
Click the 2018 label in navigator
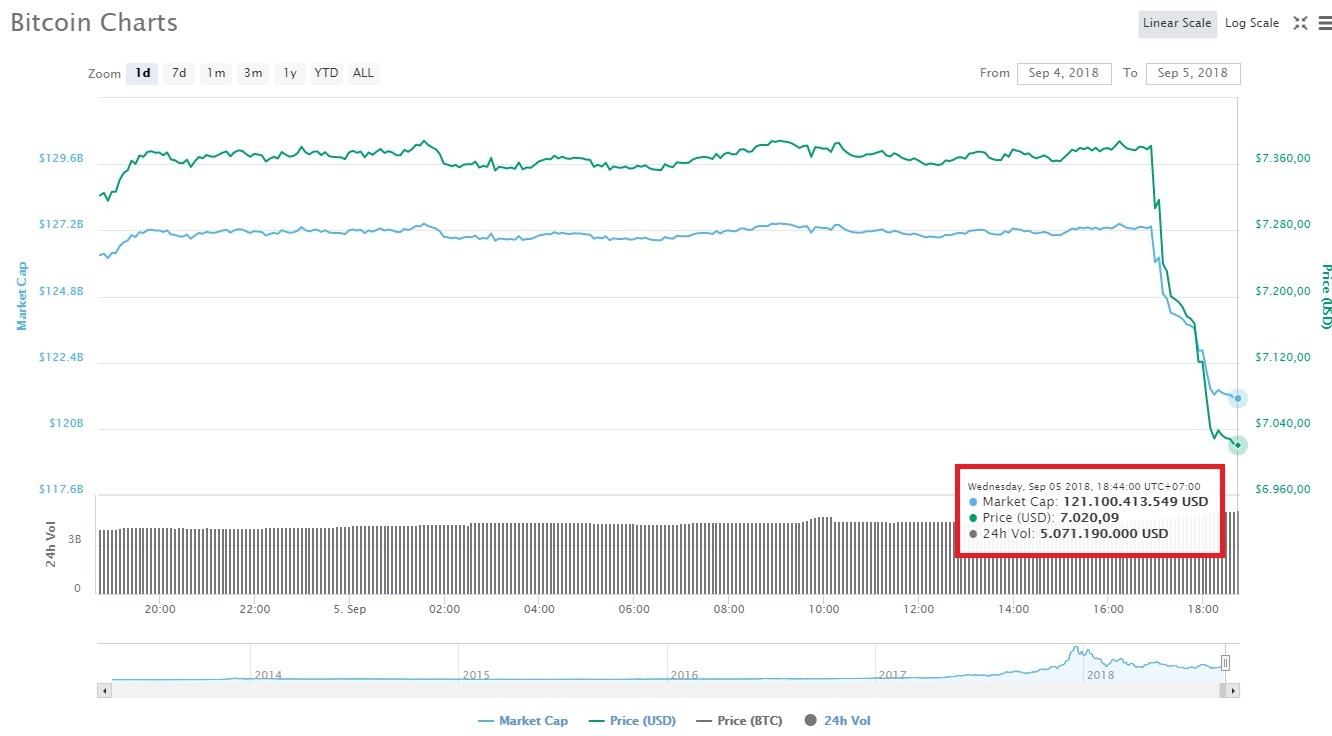click(1100, 675)
